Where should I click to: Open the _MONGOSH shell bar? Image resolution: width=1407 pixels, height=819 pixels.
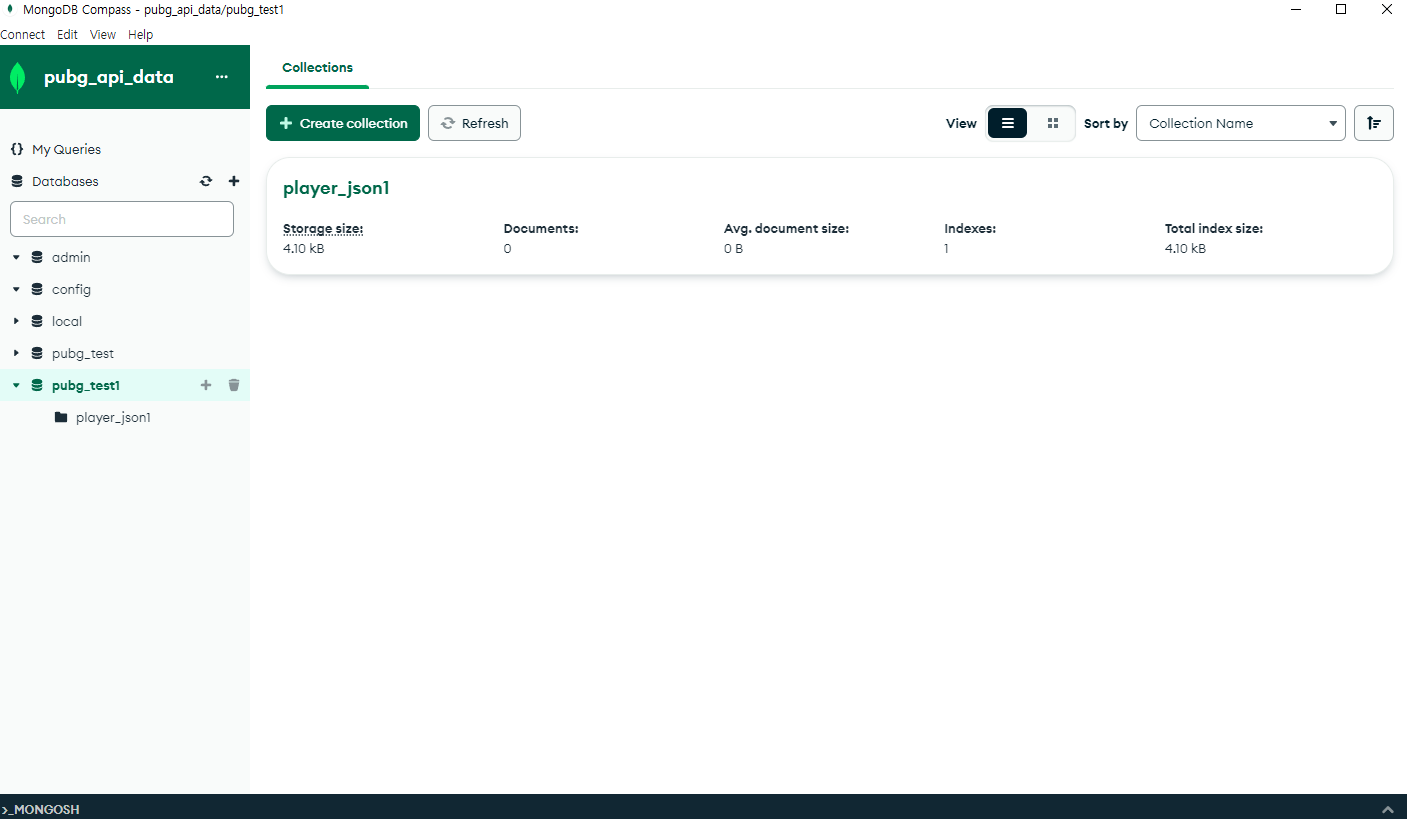[703, 807]
